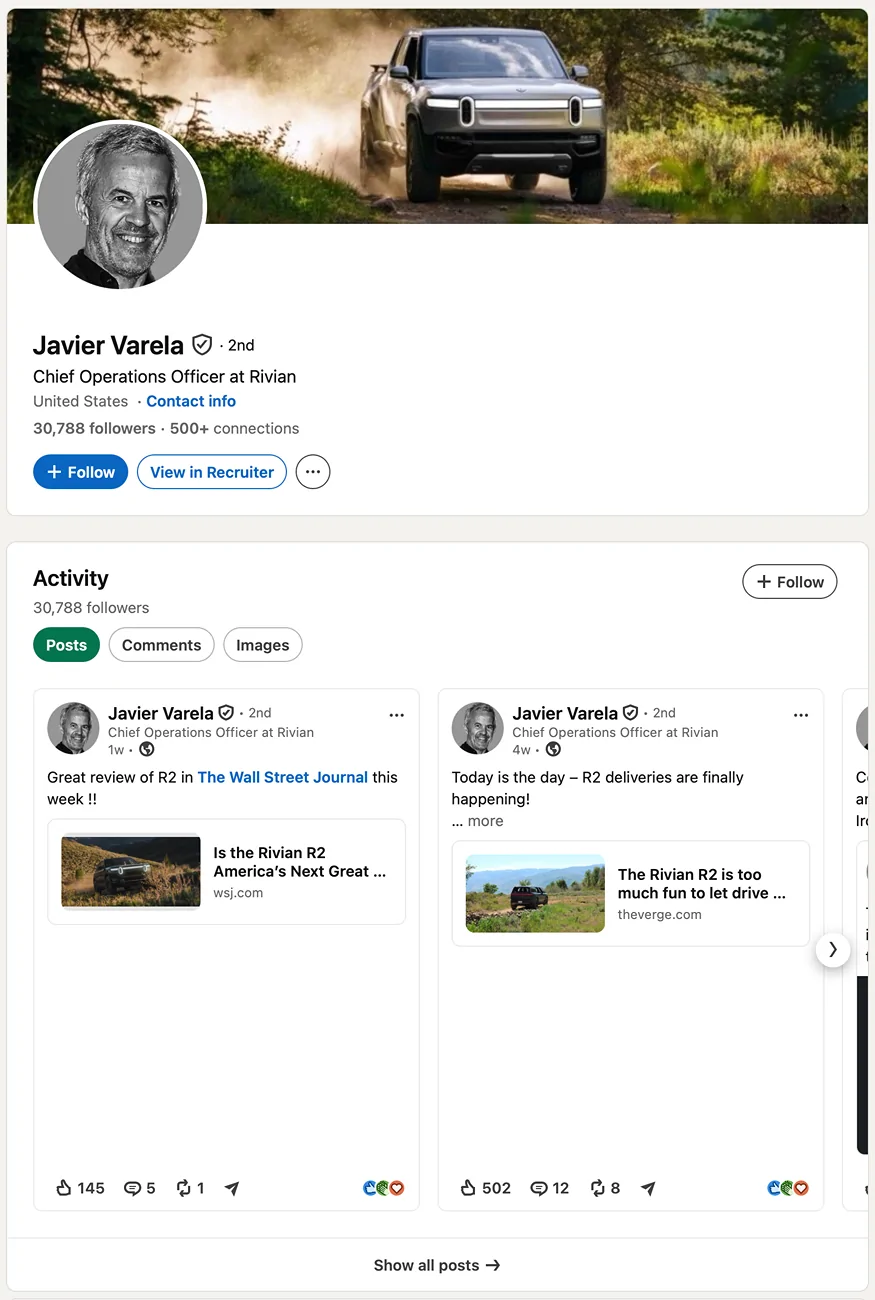This screenshot has height=1300, width=875.
Task: Expand the '… more' text on deliveries post
Action: (x=478, y=821)
